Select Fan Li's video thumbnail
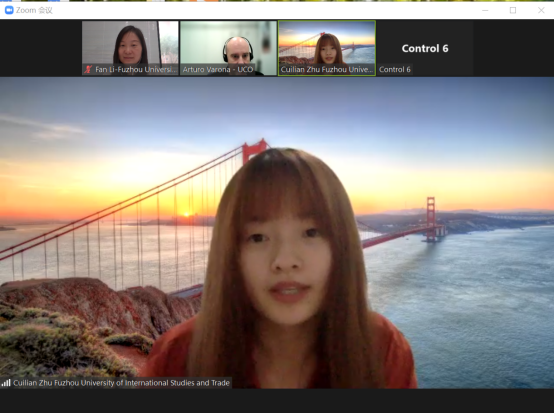This screenshot has height=414, width=554. click(x=130, y=48)
